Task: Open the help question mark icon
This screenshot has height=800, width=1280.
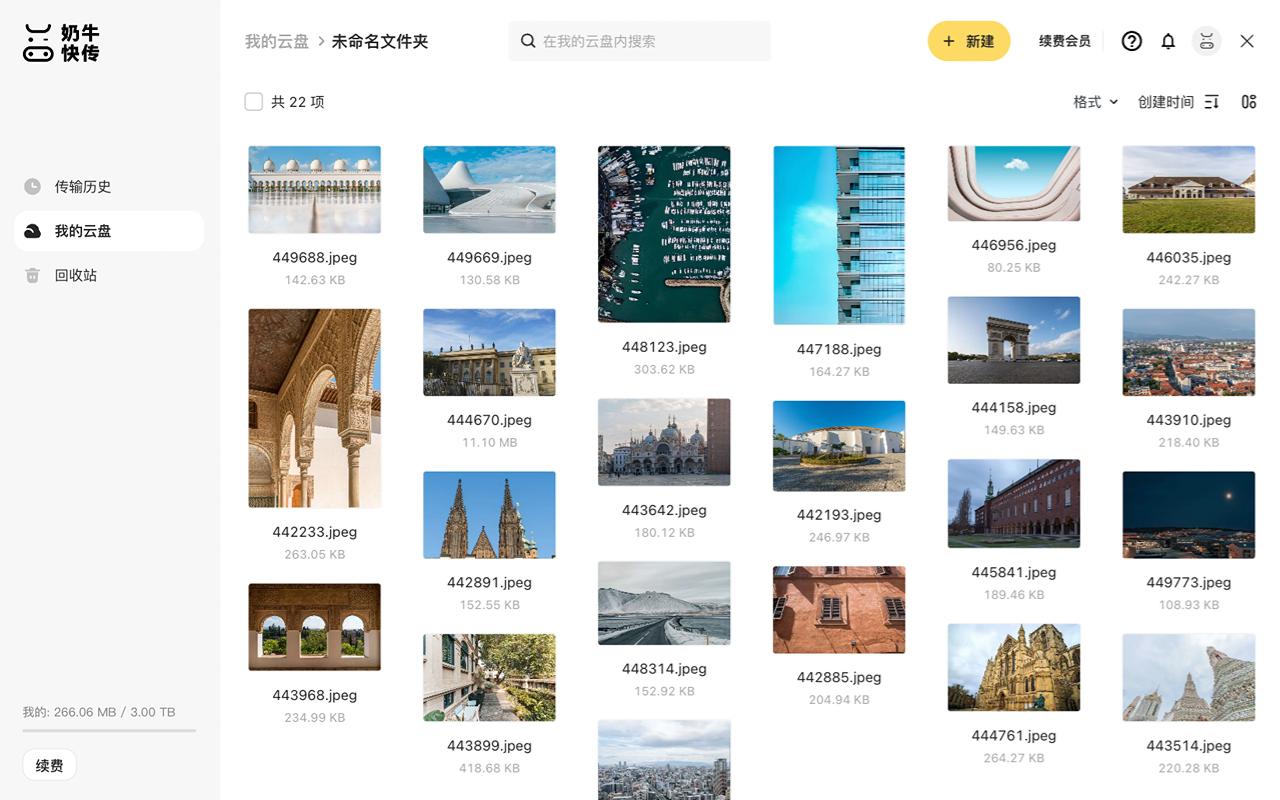Action: click(1131, 41)
